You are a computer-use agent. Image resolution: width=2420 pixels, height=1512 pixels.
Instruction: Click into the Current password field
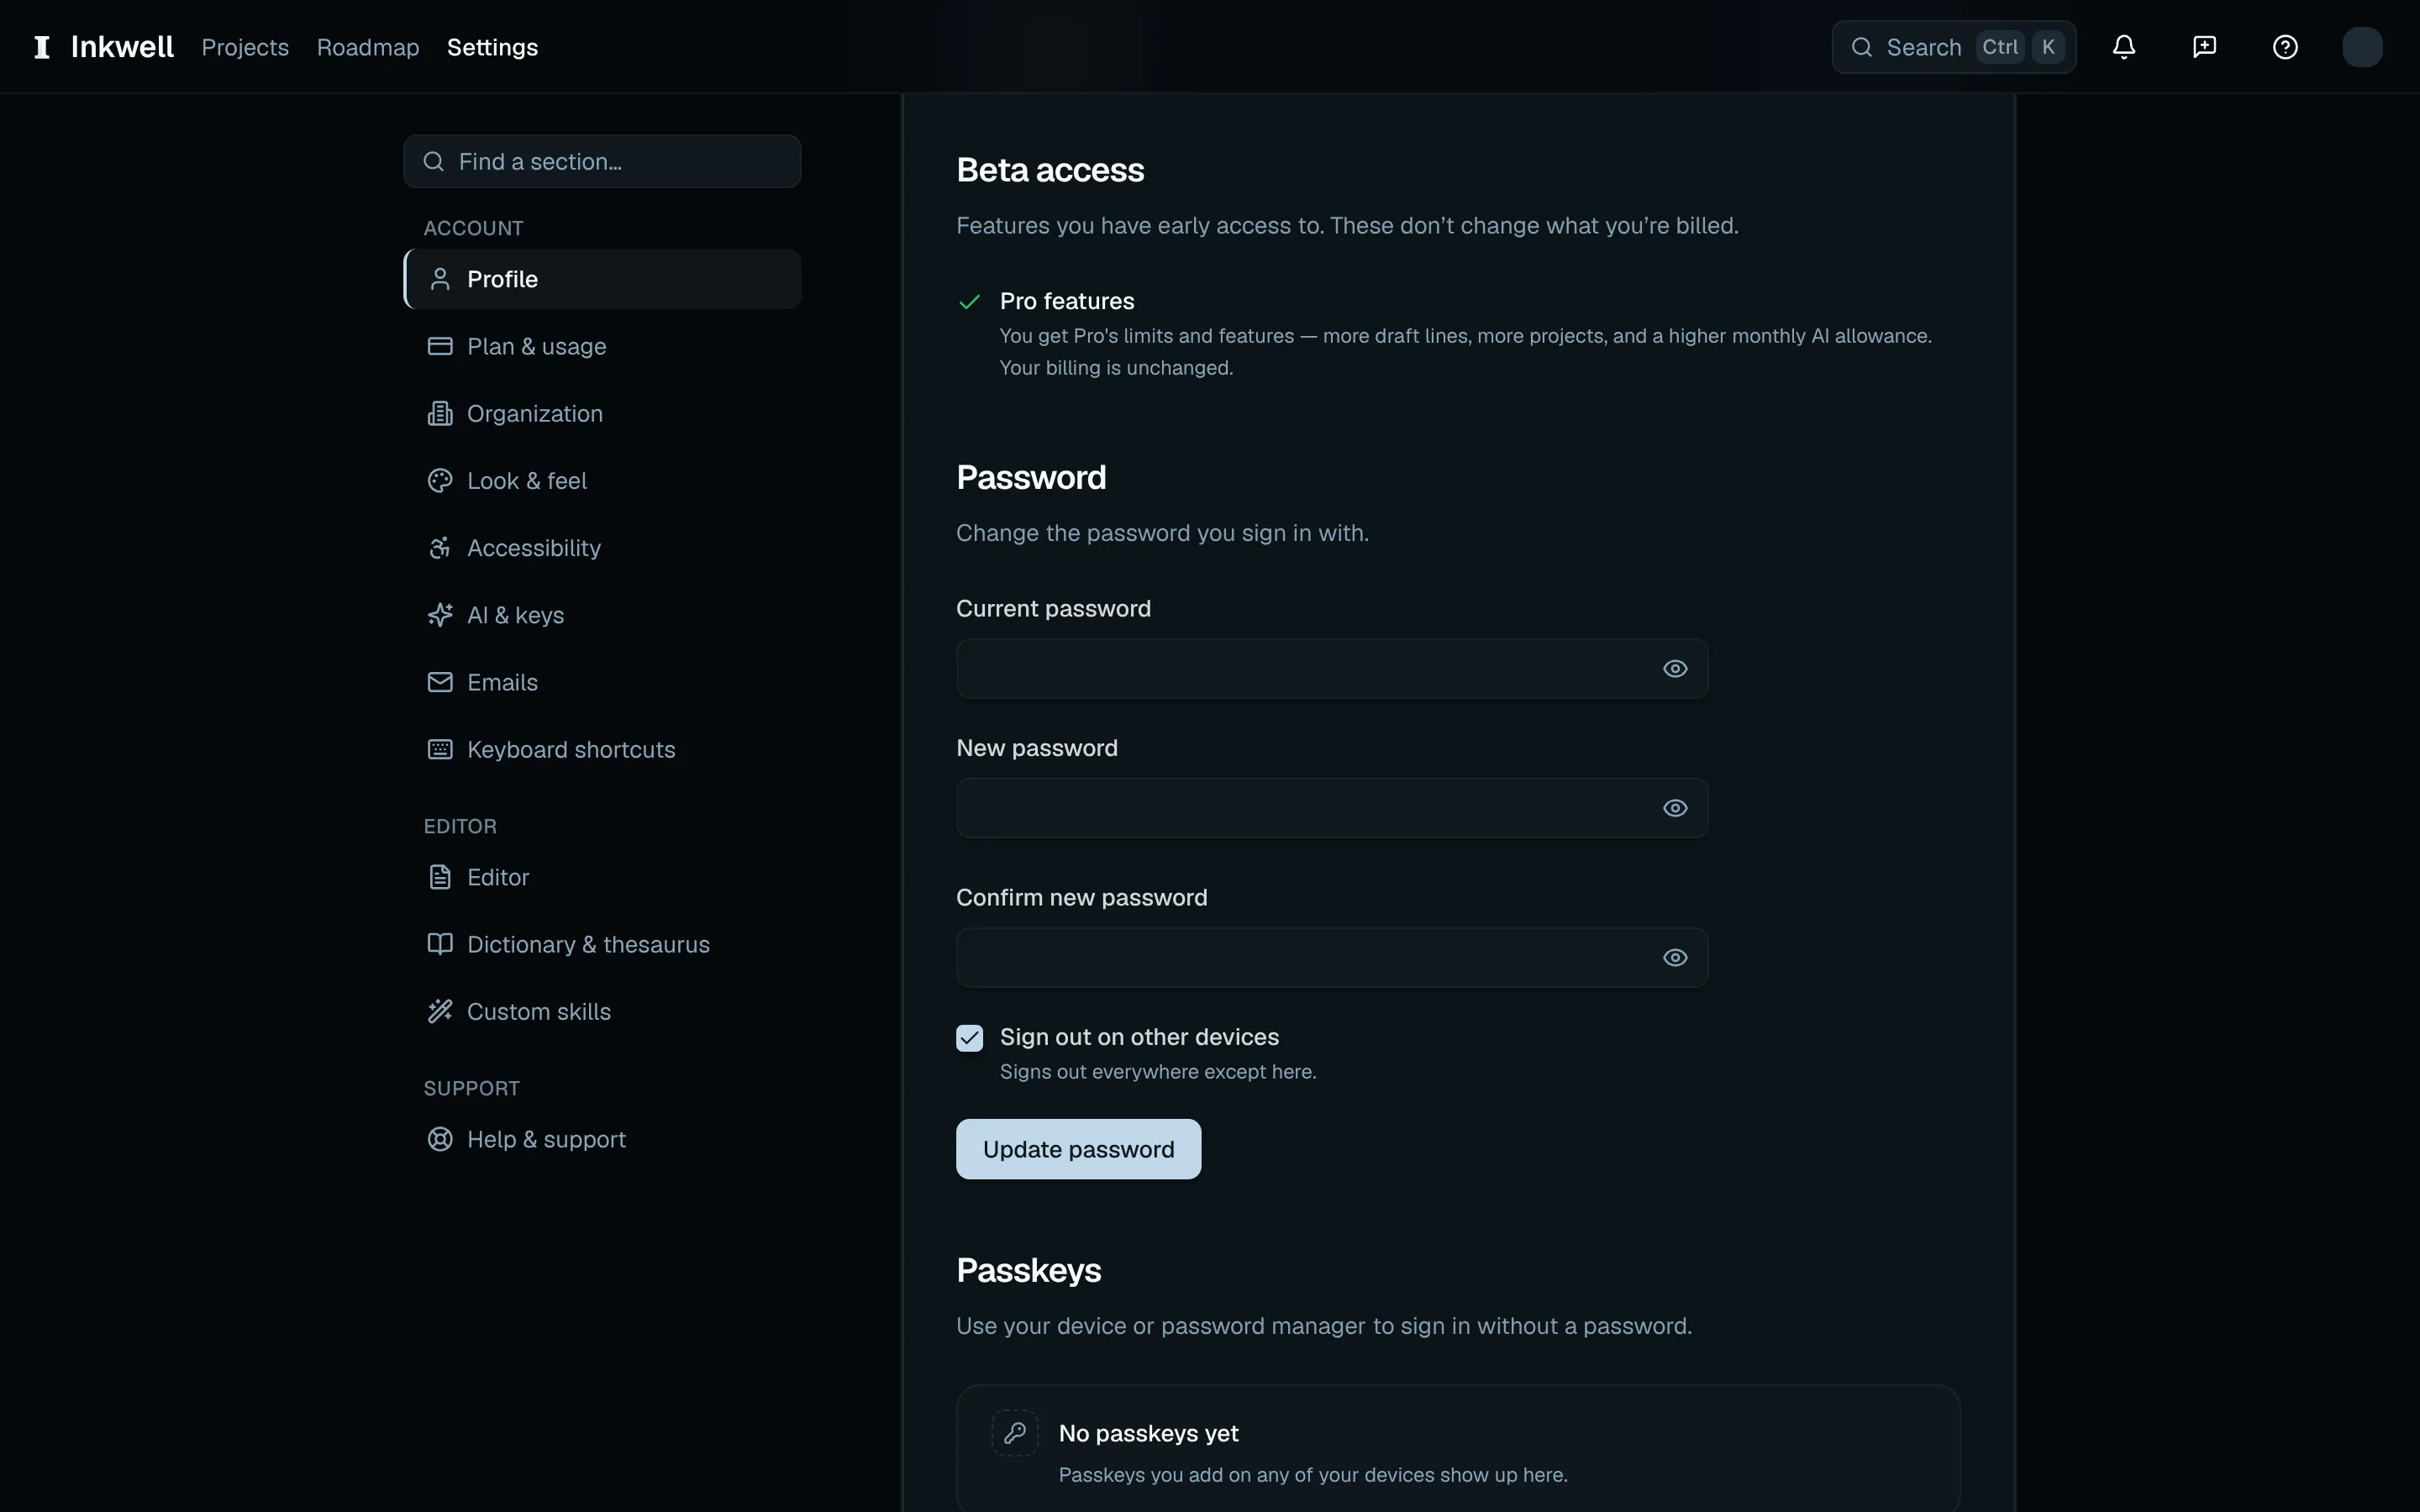click(1332, 669)
